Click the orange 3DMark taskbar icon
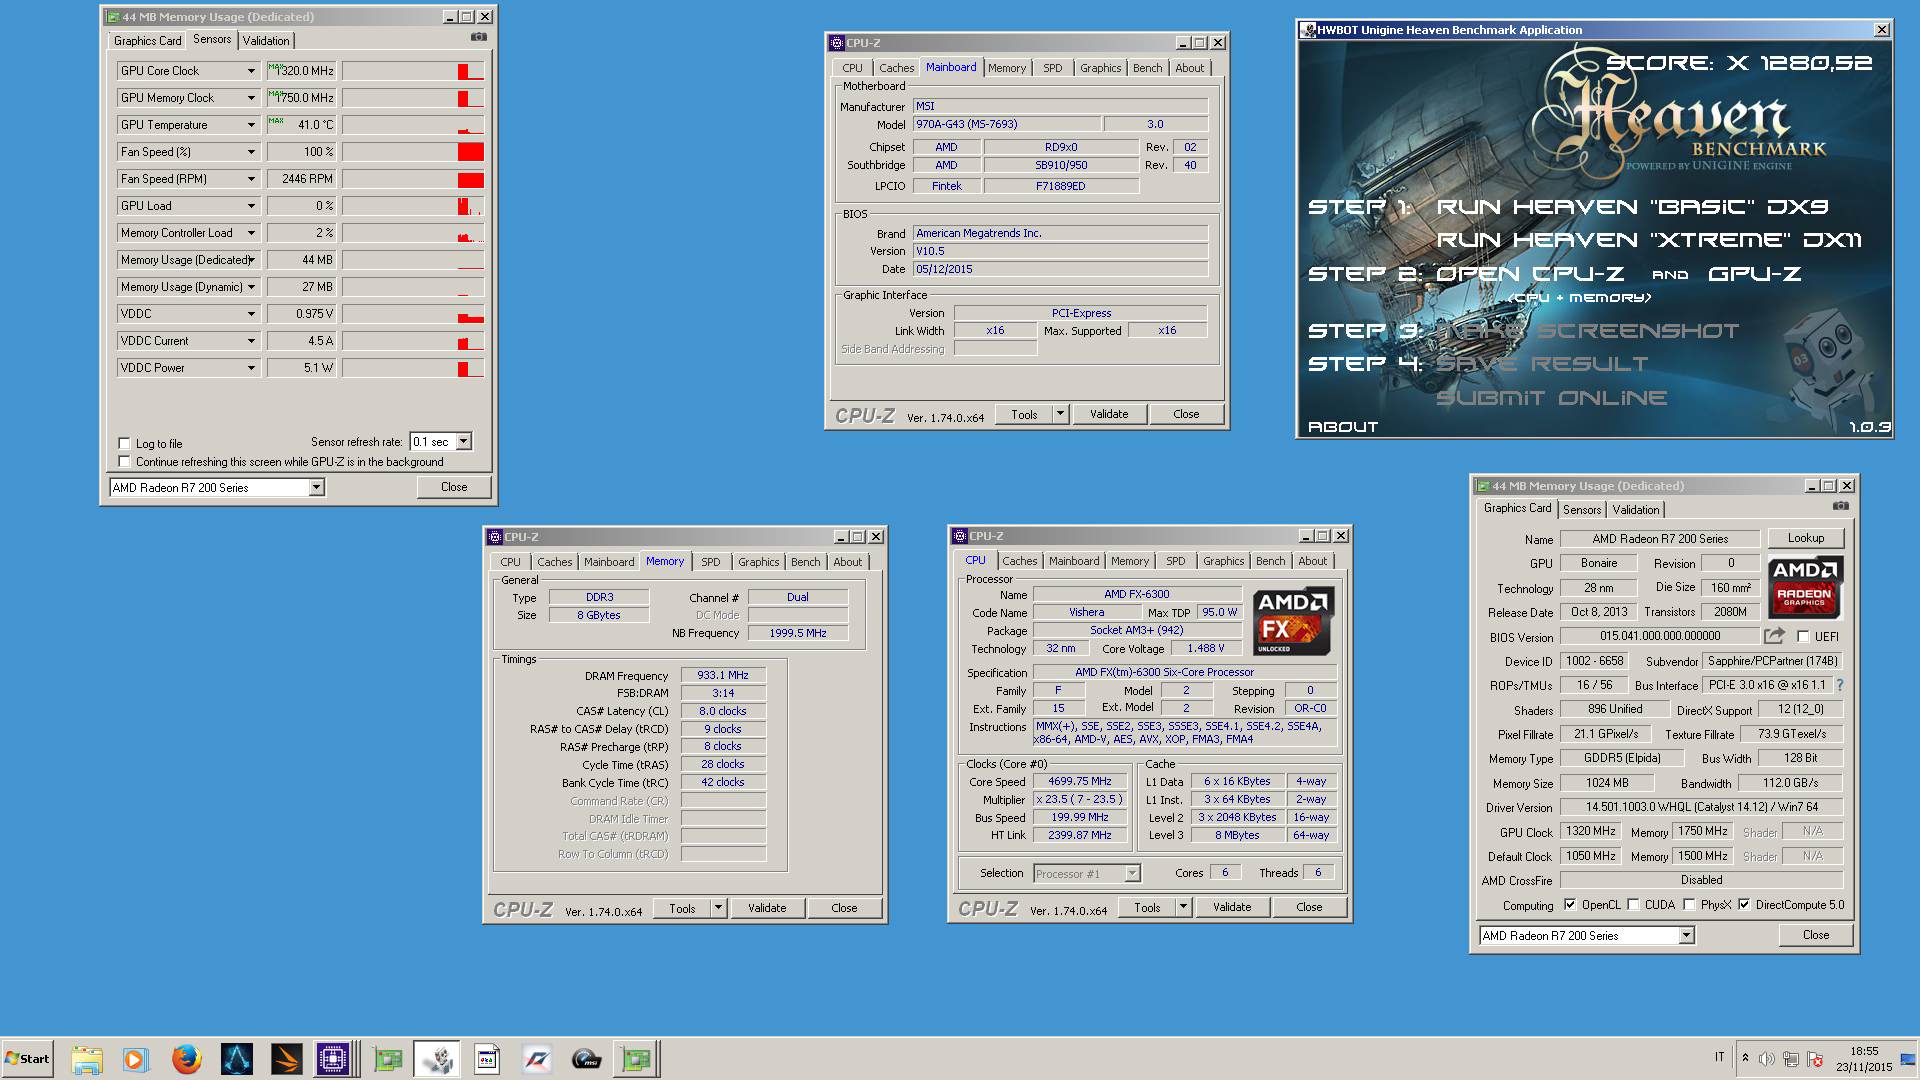1920x1080 pixels. click(x=286, y=1059)
